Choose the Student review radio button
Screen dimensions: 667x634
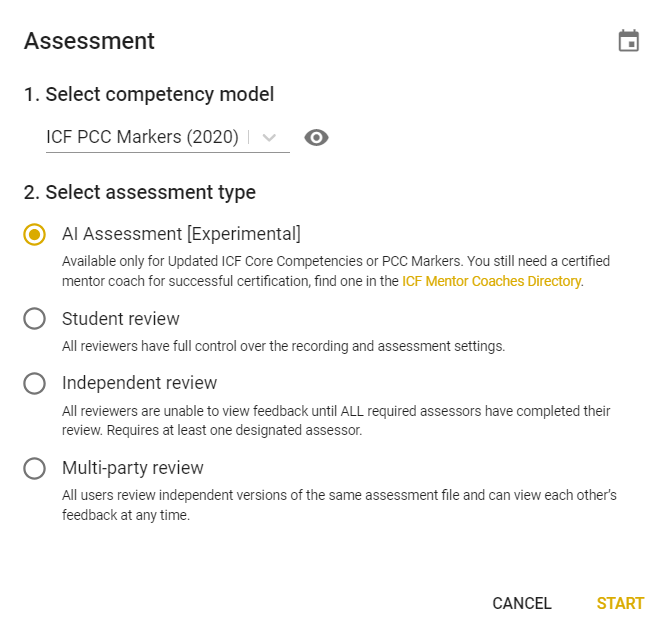tap(35, 319)
